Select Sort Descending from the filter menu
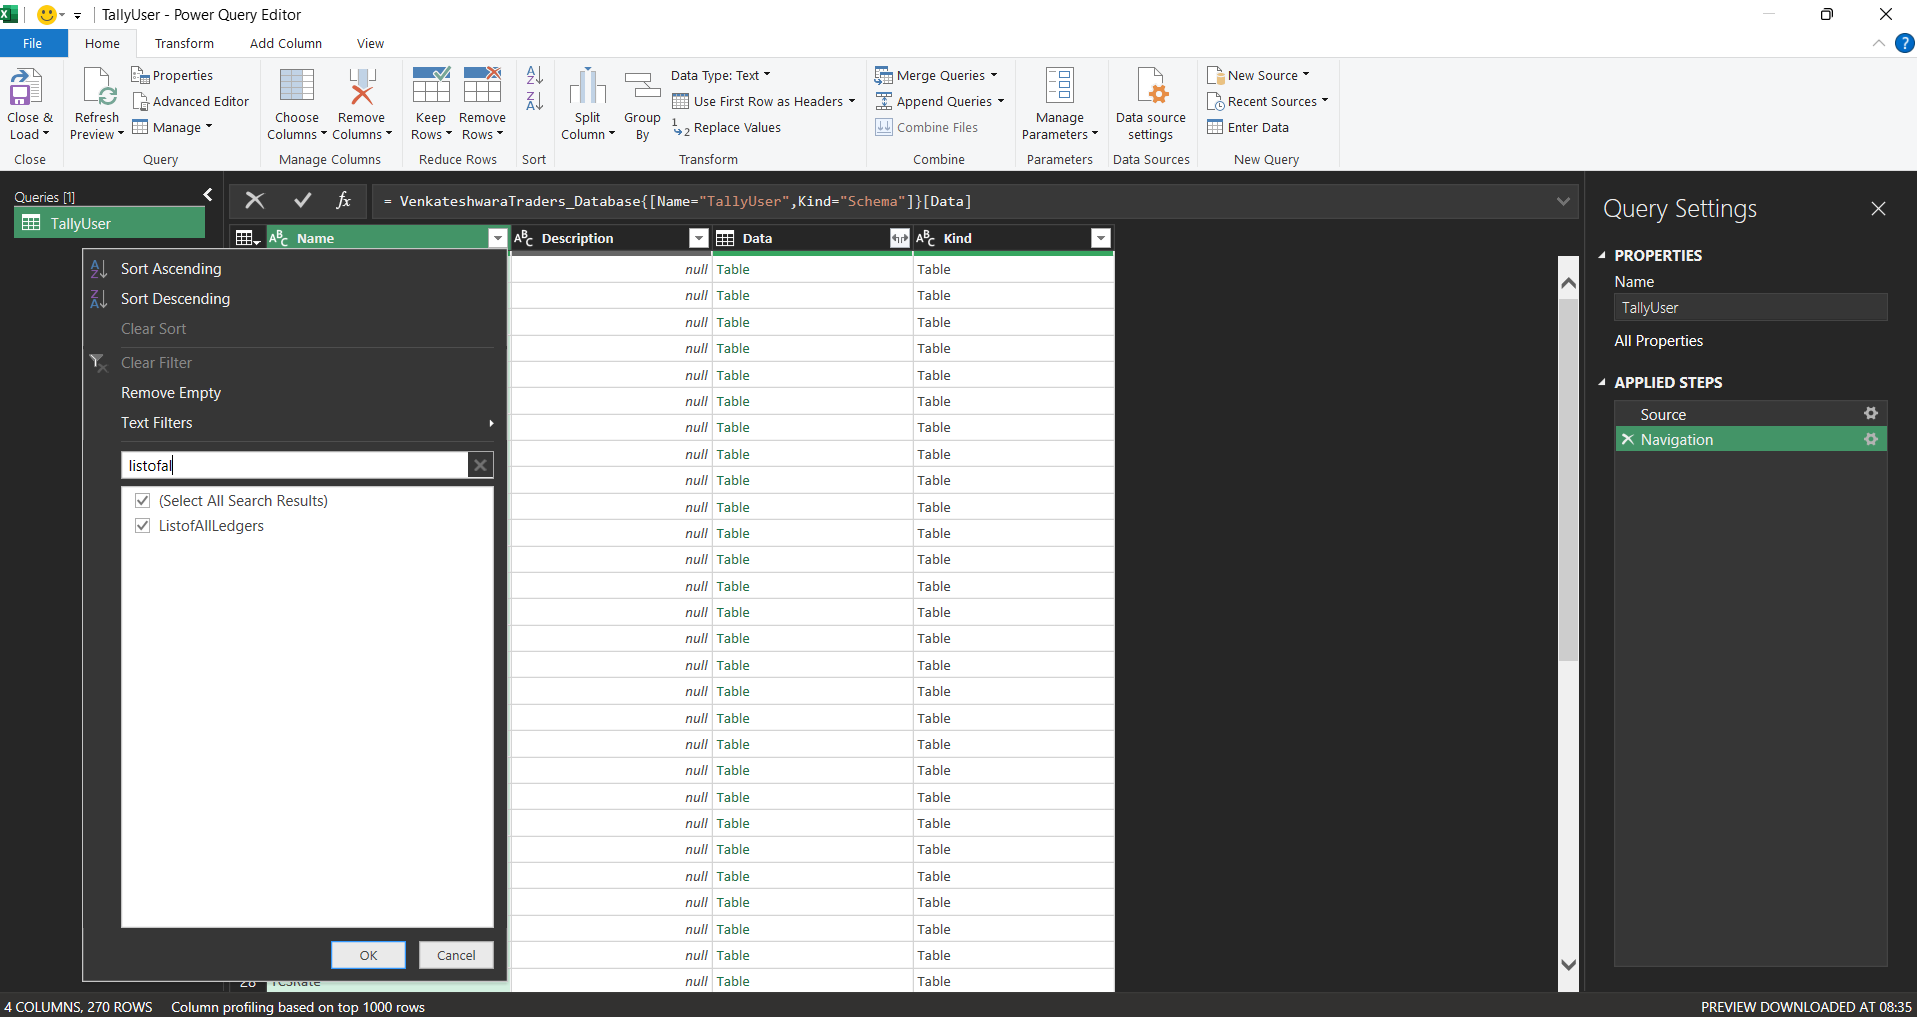 175,299
